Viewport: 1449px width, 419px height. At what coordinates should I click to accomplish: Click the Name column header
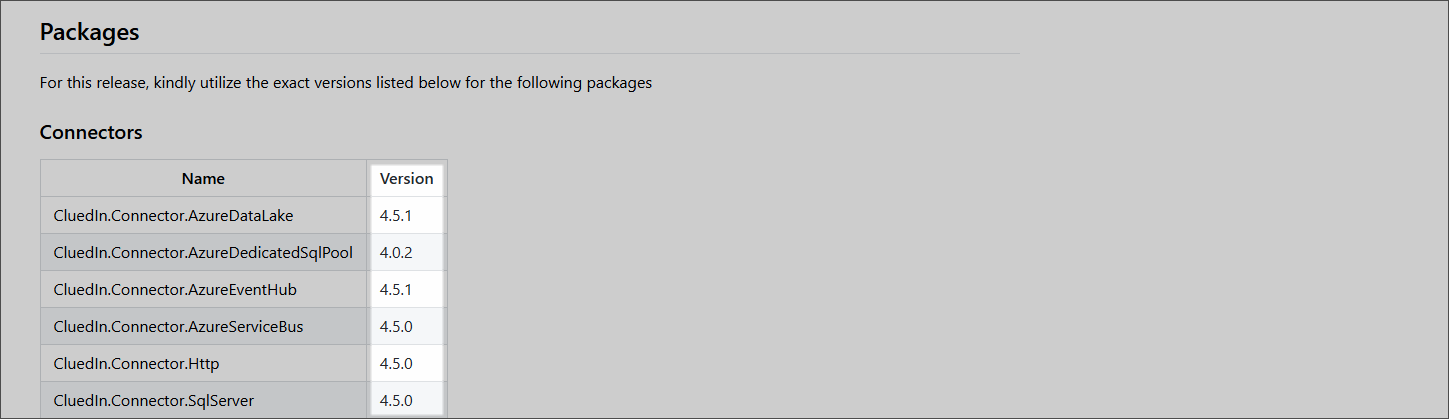203,179
